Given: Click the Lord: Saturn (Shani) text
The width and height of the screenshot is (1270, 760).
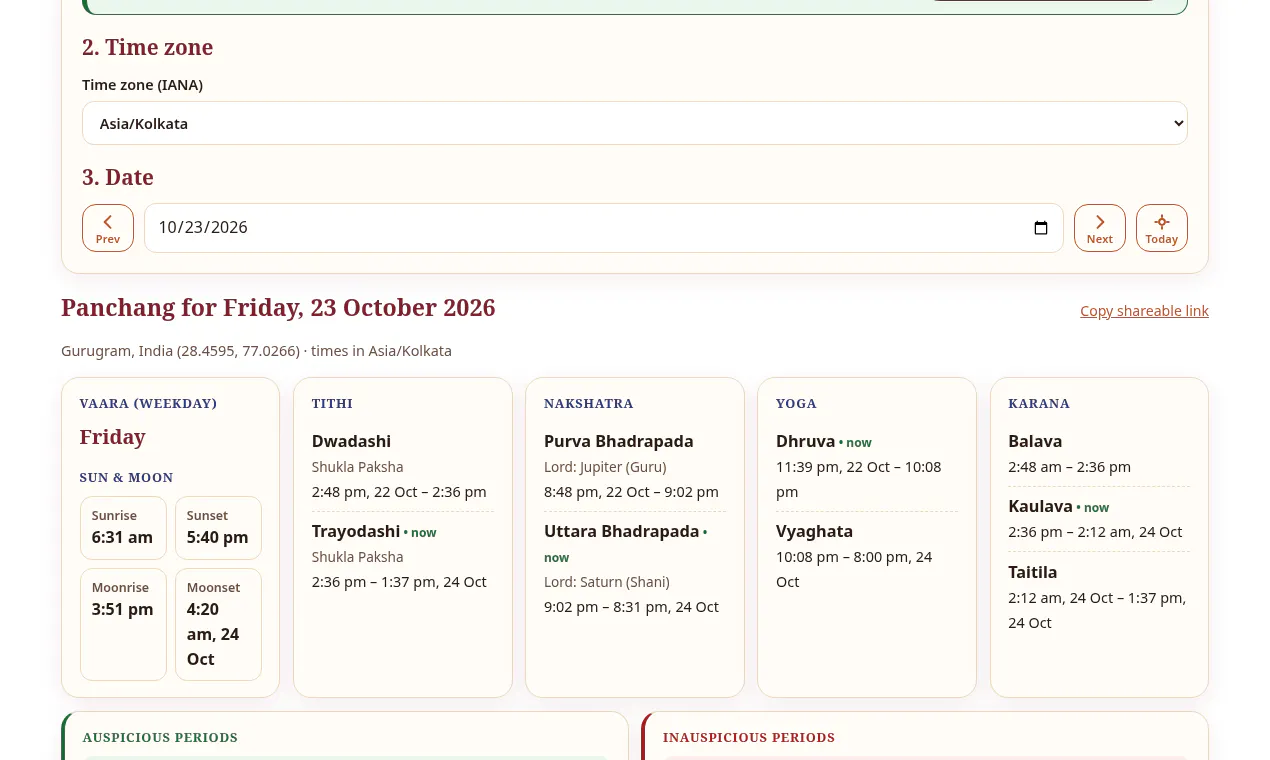Looking at the screenshot, I should [607, 582].
